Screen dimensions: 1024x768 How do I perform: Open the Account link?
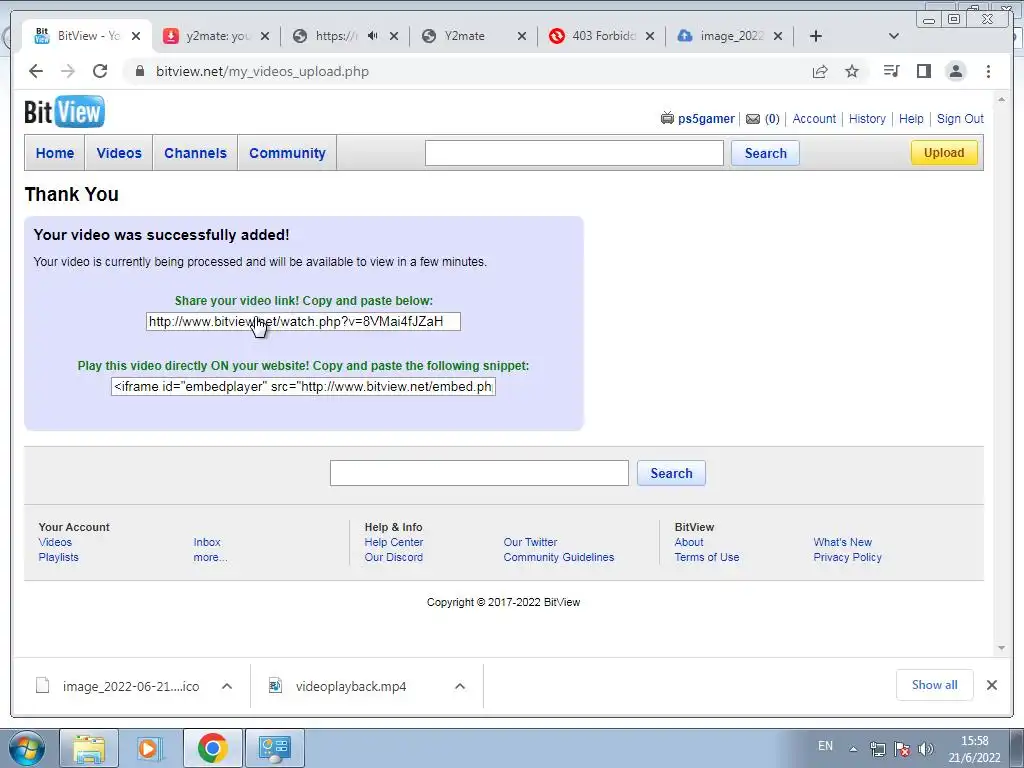click(x=814, y=119)
